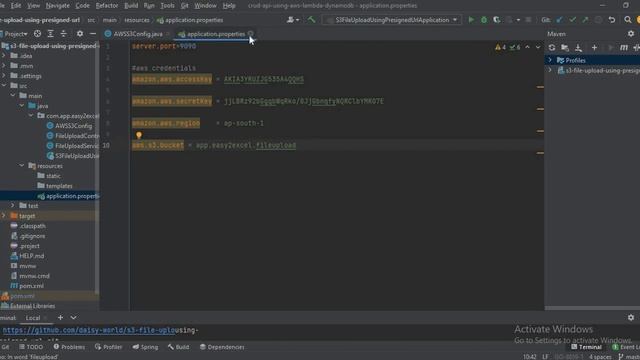The height and width of the screenshot is (360, 640).
Task: Reload all Maven projects
Action: coord(552,48)
